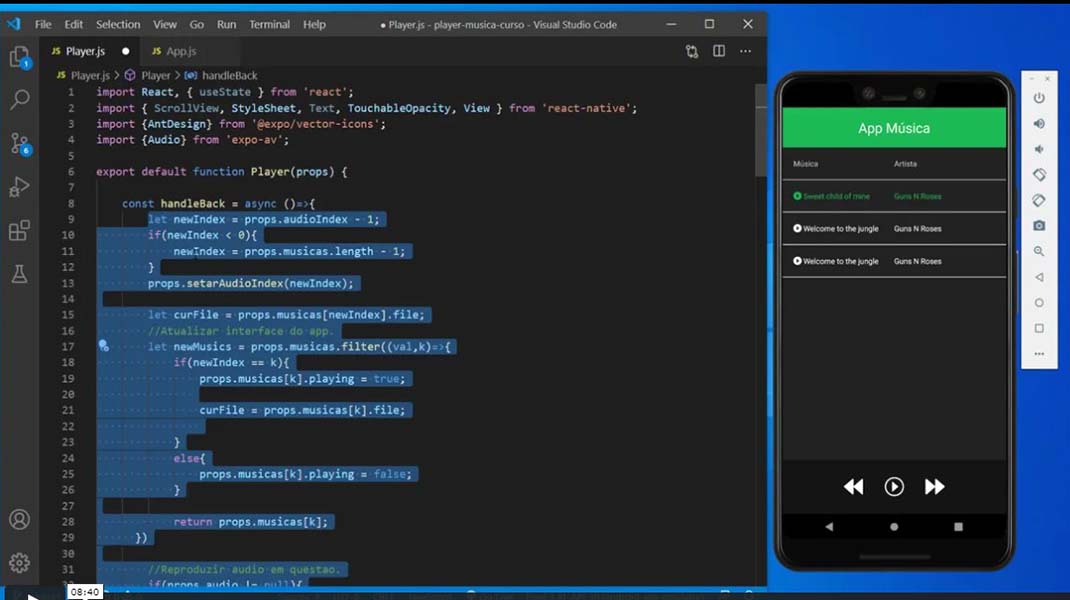Open the Source Control view in the activity bar
This screenshot has height=600, width=1070.
click(x=22, y=143)
